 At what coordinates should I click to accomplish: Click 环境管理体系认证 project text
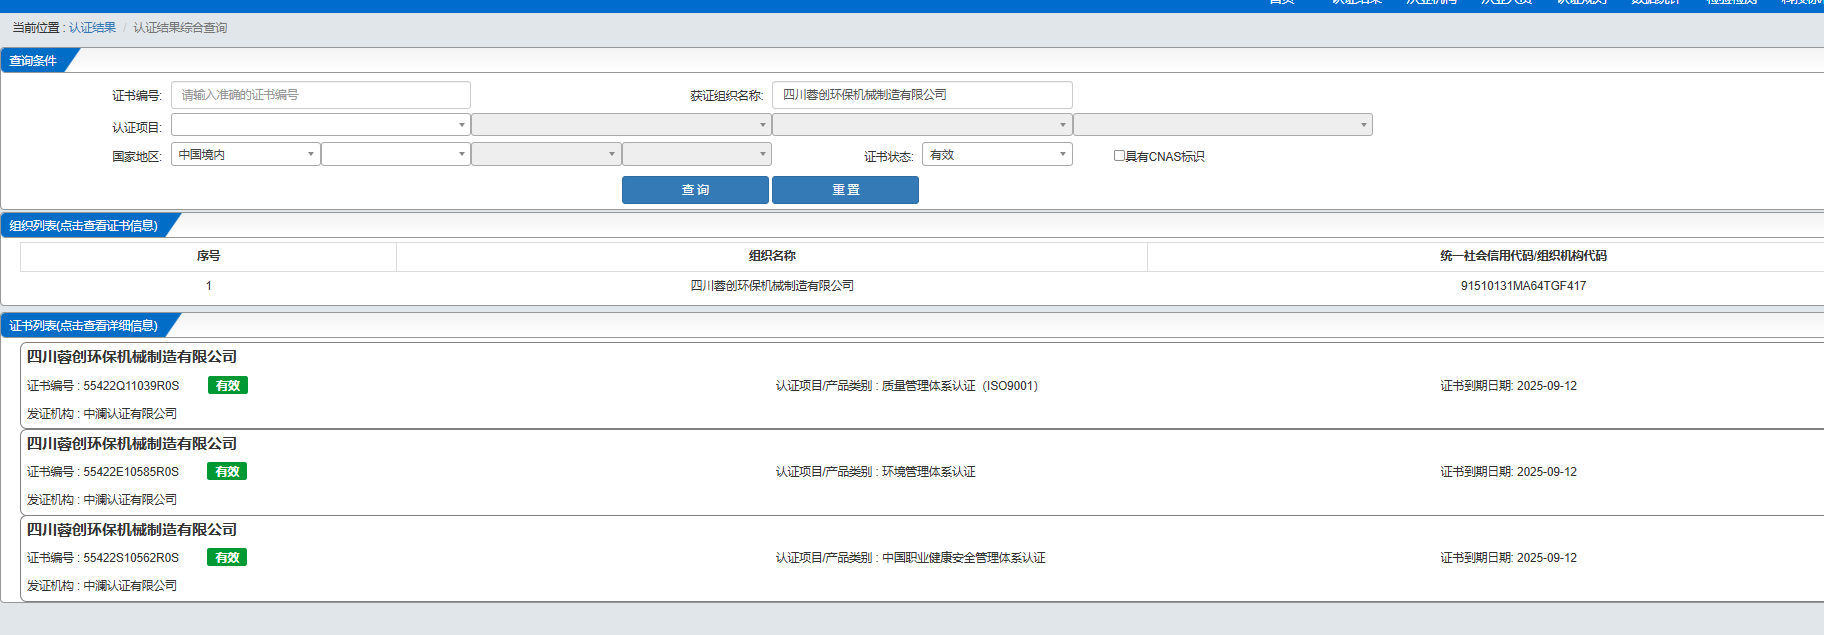[928, 472]
